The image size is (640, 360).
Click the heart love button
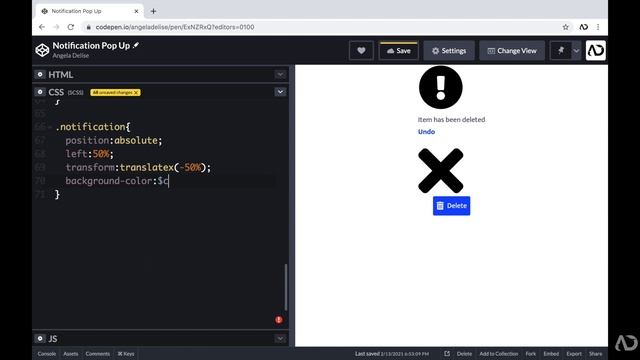click(x=361, y=51)
